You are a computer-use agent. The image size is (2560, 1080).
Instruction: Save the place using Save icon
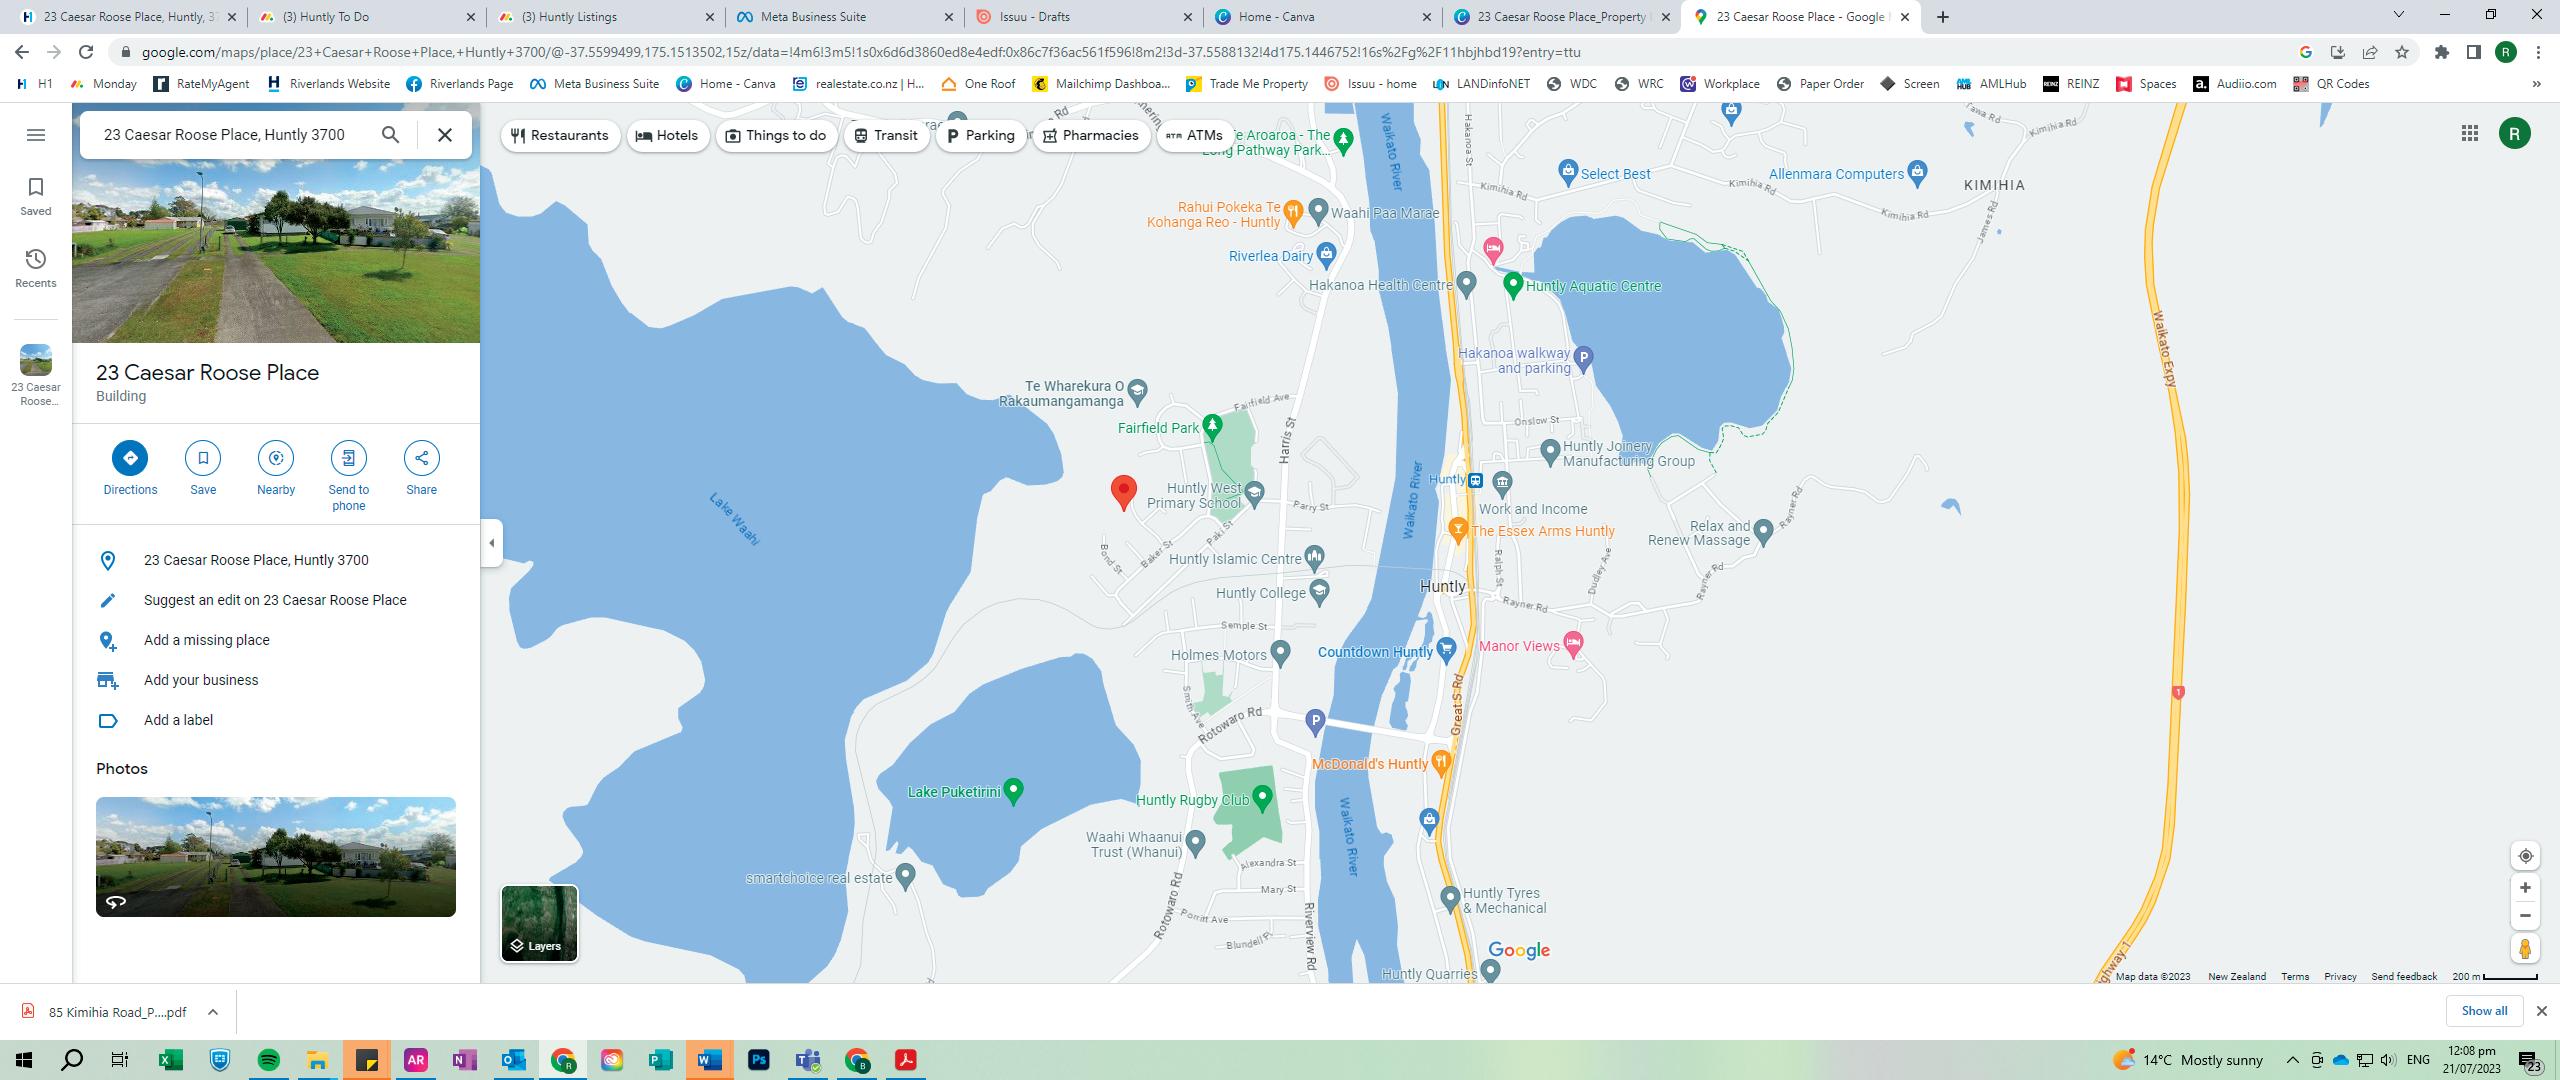[x=203, y=458]
